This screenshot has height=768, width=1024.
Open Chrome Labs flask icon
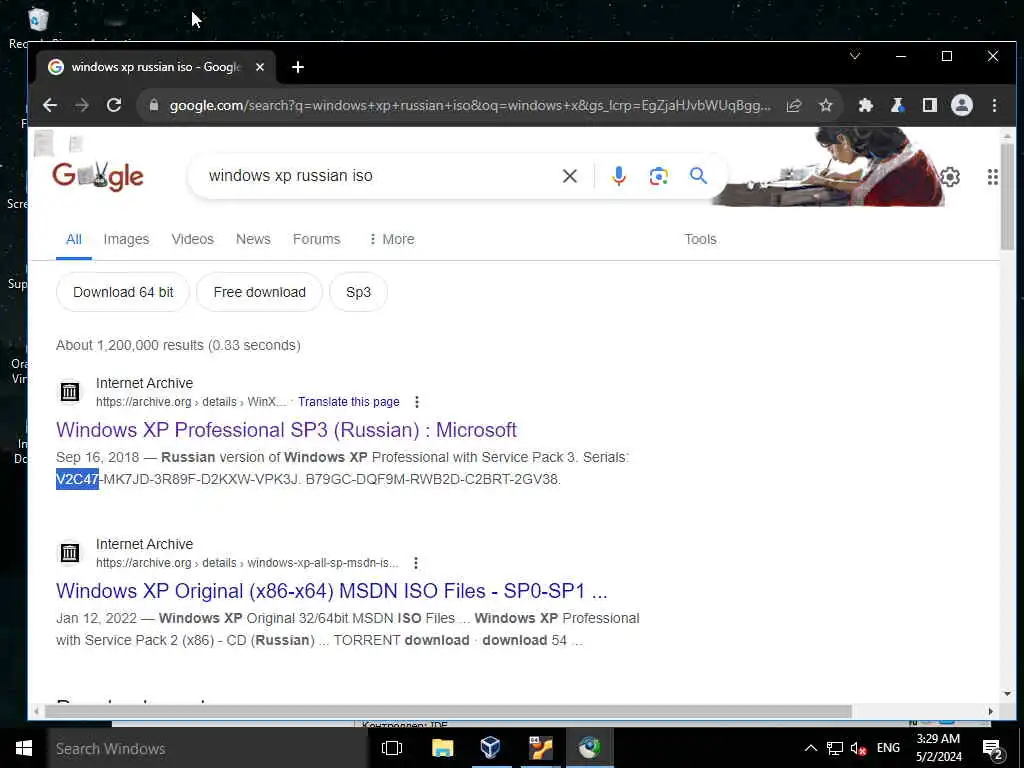[897, 105]
